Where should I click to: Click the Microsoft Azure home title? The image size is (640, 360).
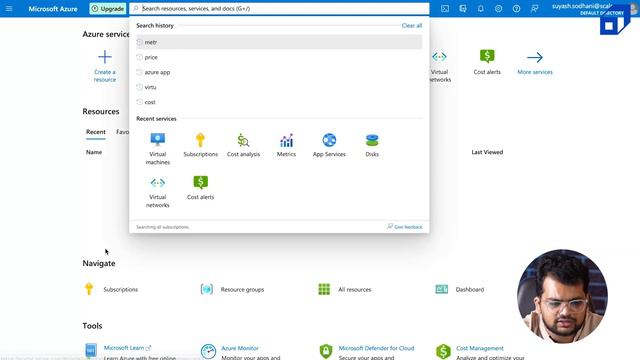point(53,9)
